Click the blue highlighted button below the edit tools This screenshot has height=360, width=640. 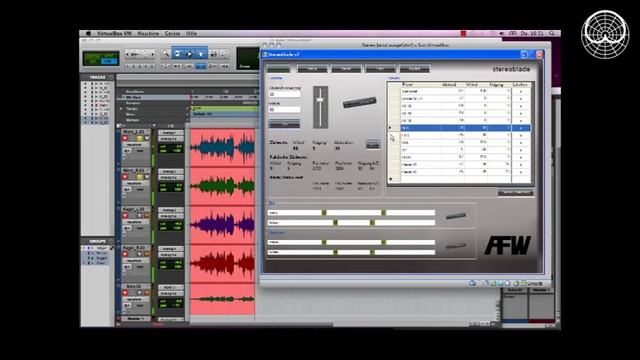pyautogui.click(x=201, y=66)
